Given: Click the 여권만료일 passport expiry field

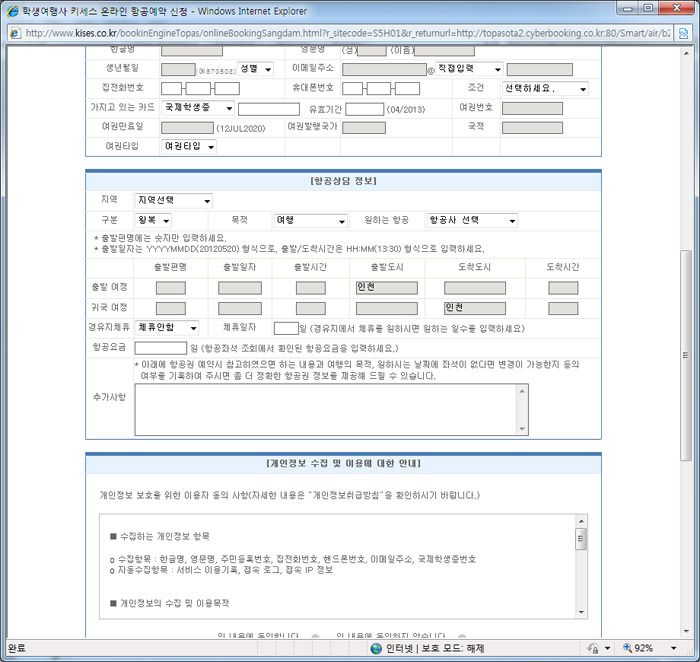Looking at the screenshot, I should point(188,128).
